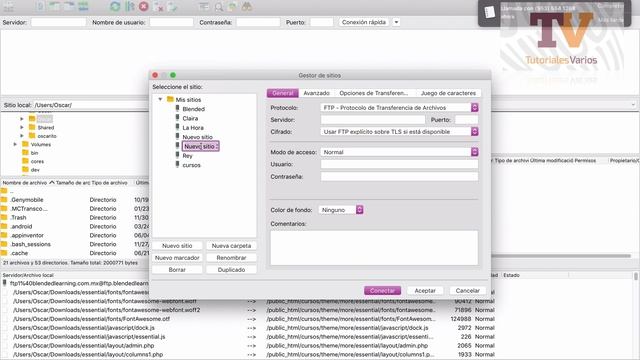Click the Duplicado button
This screenshot has width=640, height=360.
click(x=231, y=270)
